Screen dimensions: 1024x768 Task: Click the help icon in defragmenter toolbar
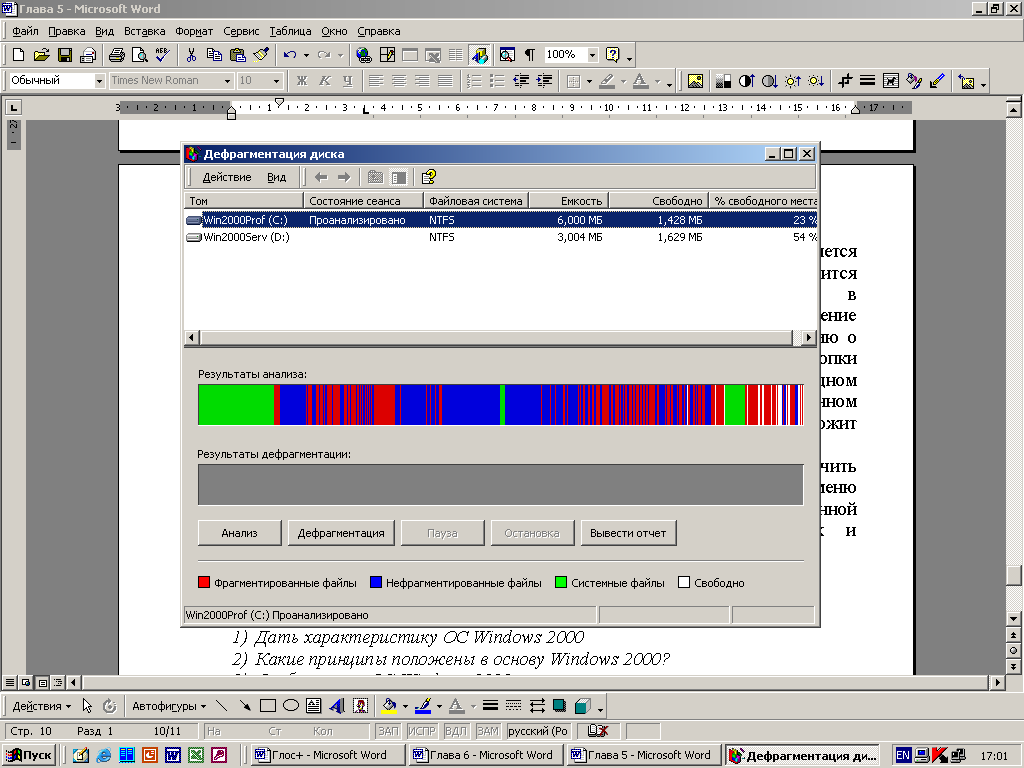click(x=429, y=177)
